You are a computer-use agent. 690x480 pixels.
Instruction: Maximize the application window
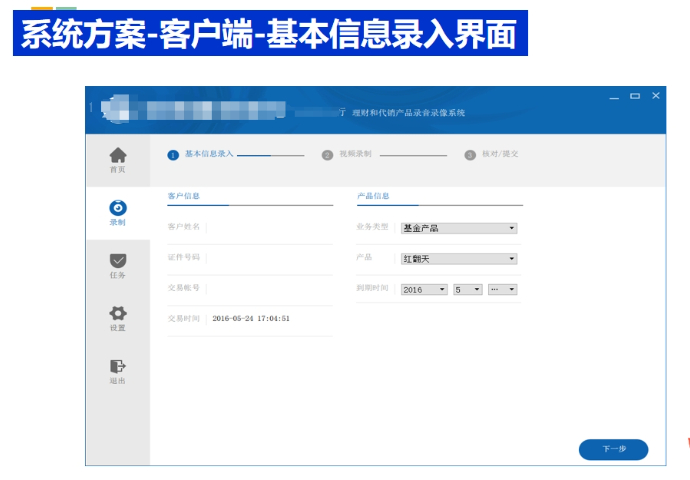point(635,96)
